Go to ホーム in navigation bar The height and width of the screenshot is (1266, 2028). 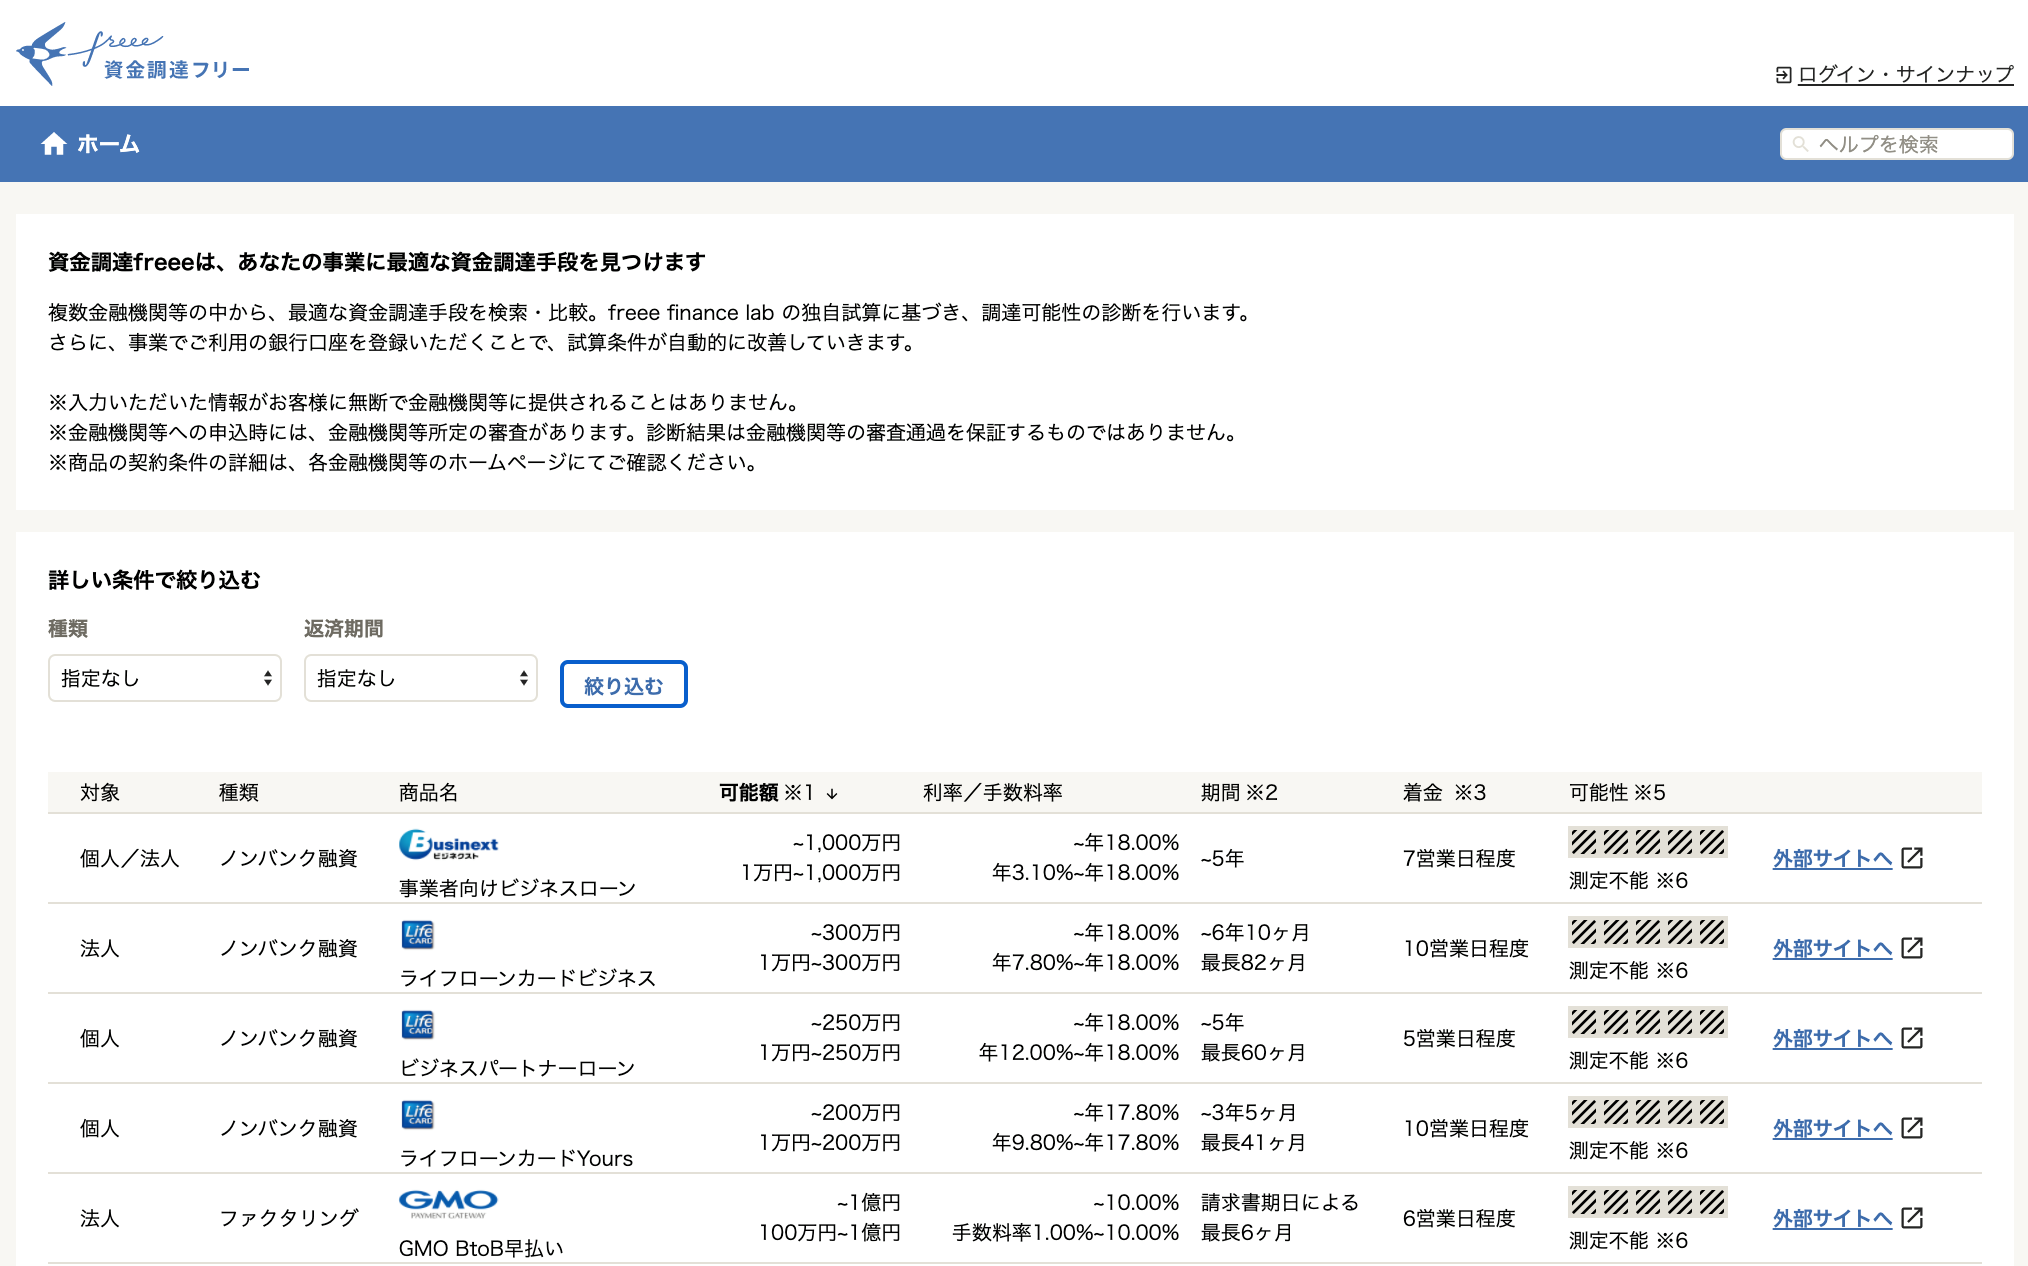click(107, 144)
